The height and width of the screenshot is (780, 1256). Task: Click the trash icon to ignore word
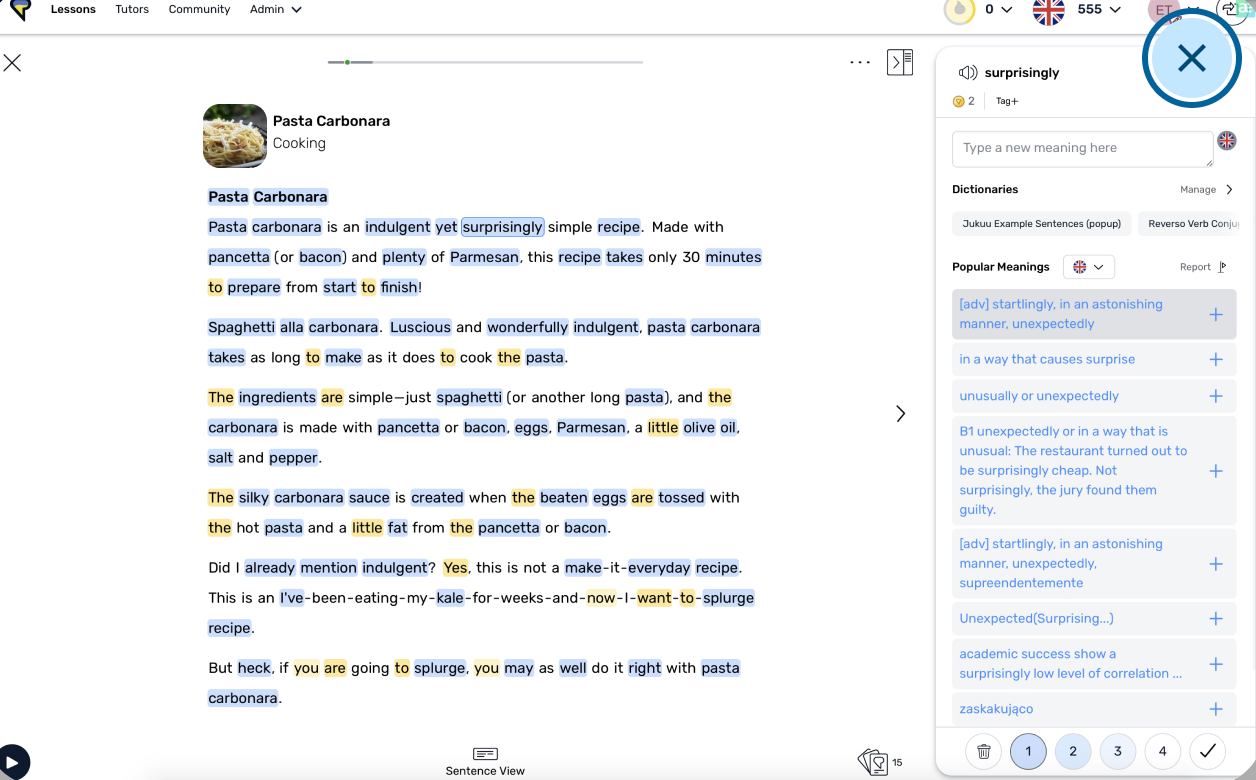click(984, 751)
